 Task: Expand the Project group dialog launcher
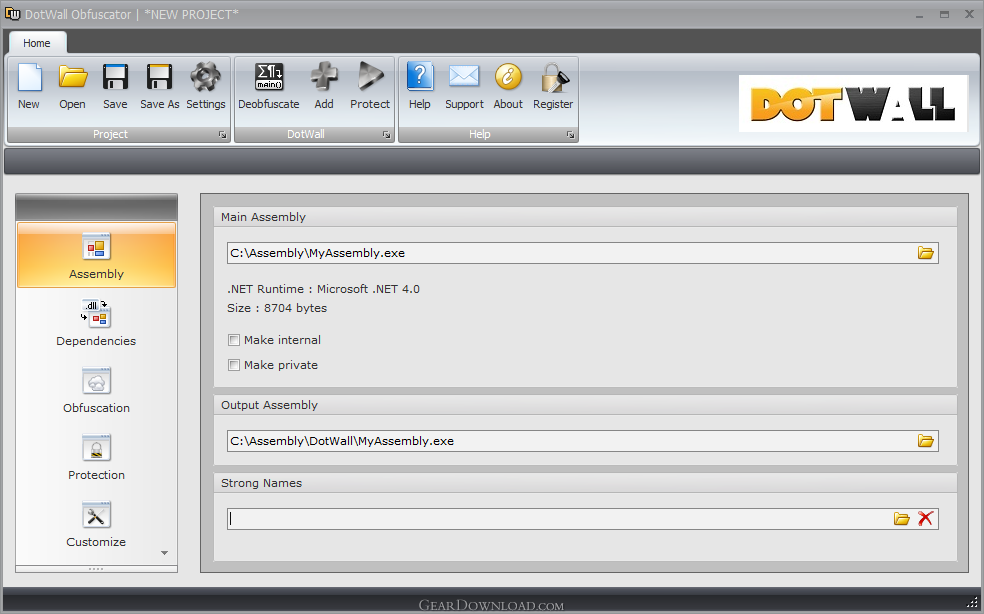click(x=222, y=135)
